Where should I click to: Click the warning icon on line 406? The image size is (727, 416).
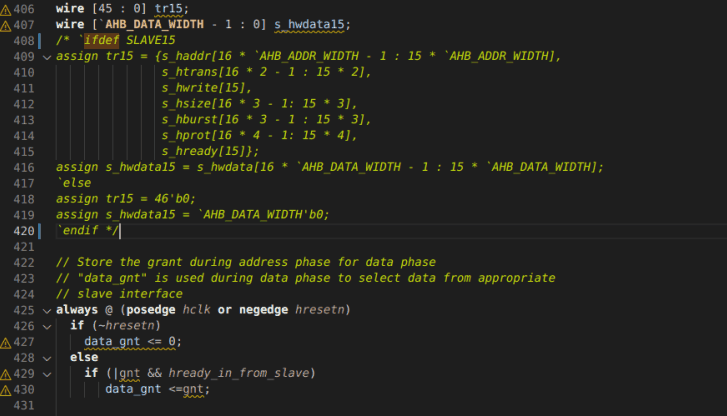pos(6,8)
